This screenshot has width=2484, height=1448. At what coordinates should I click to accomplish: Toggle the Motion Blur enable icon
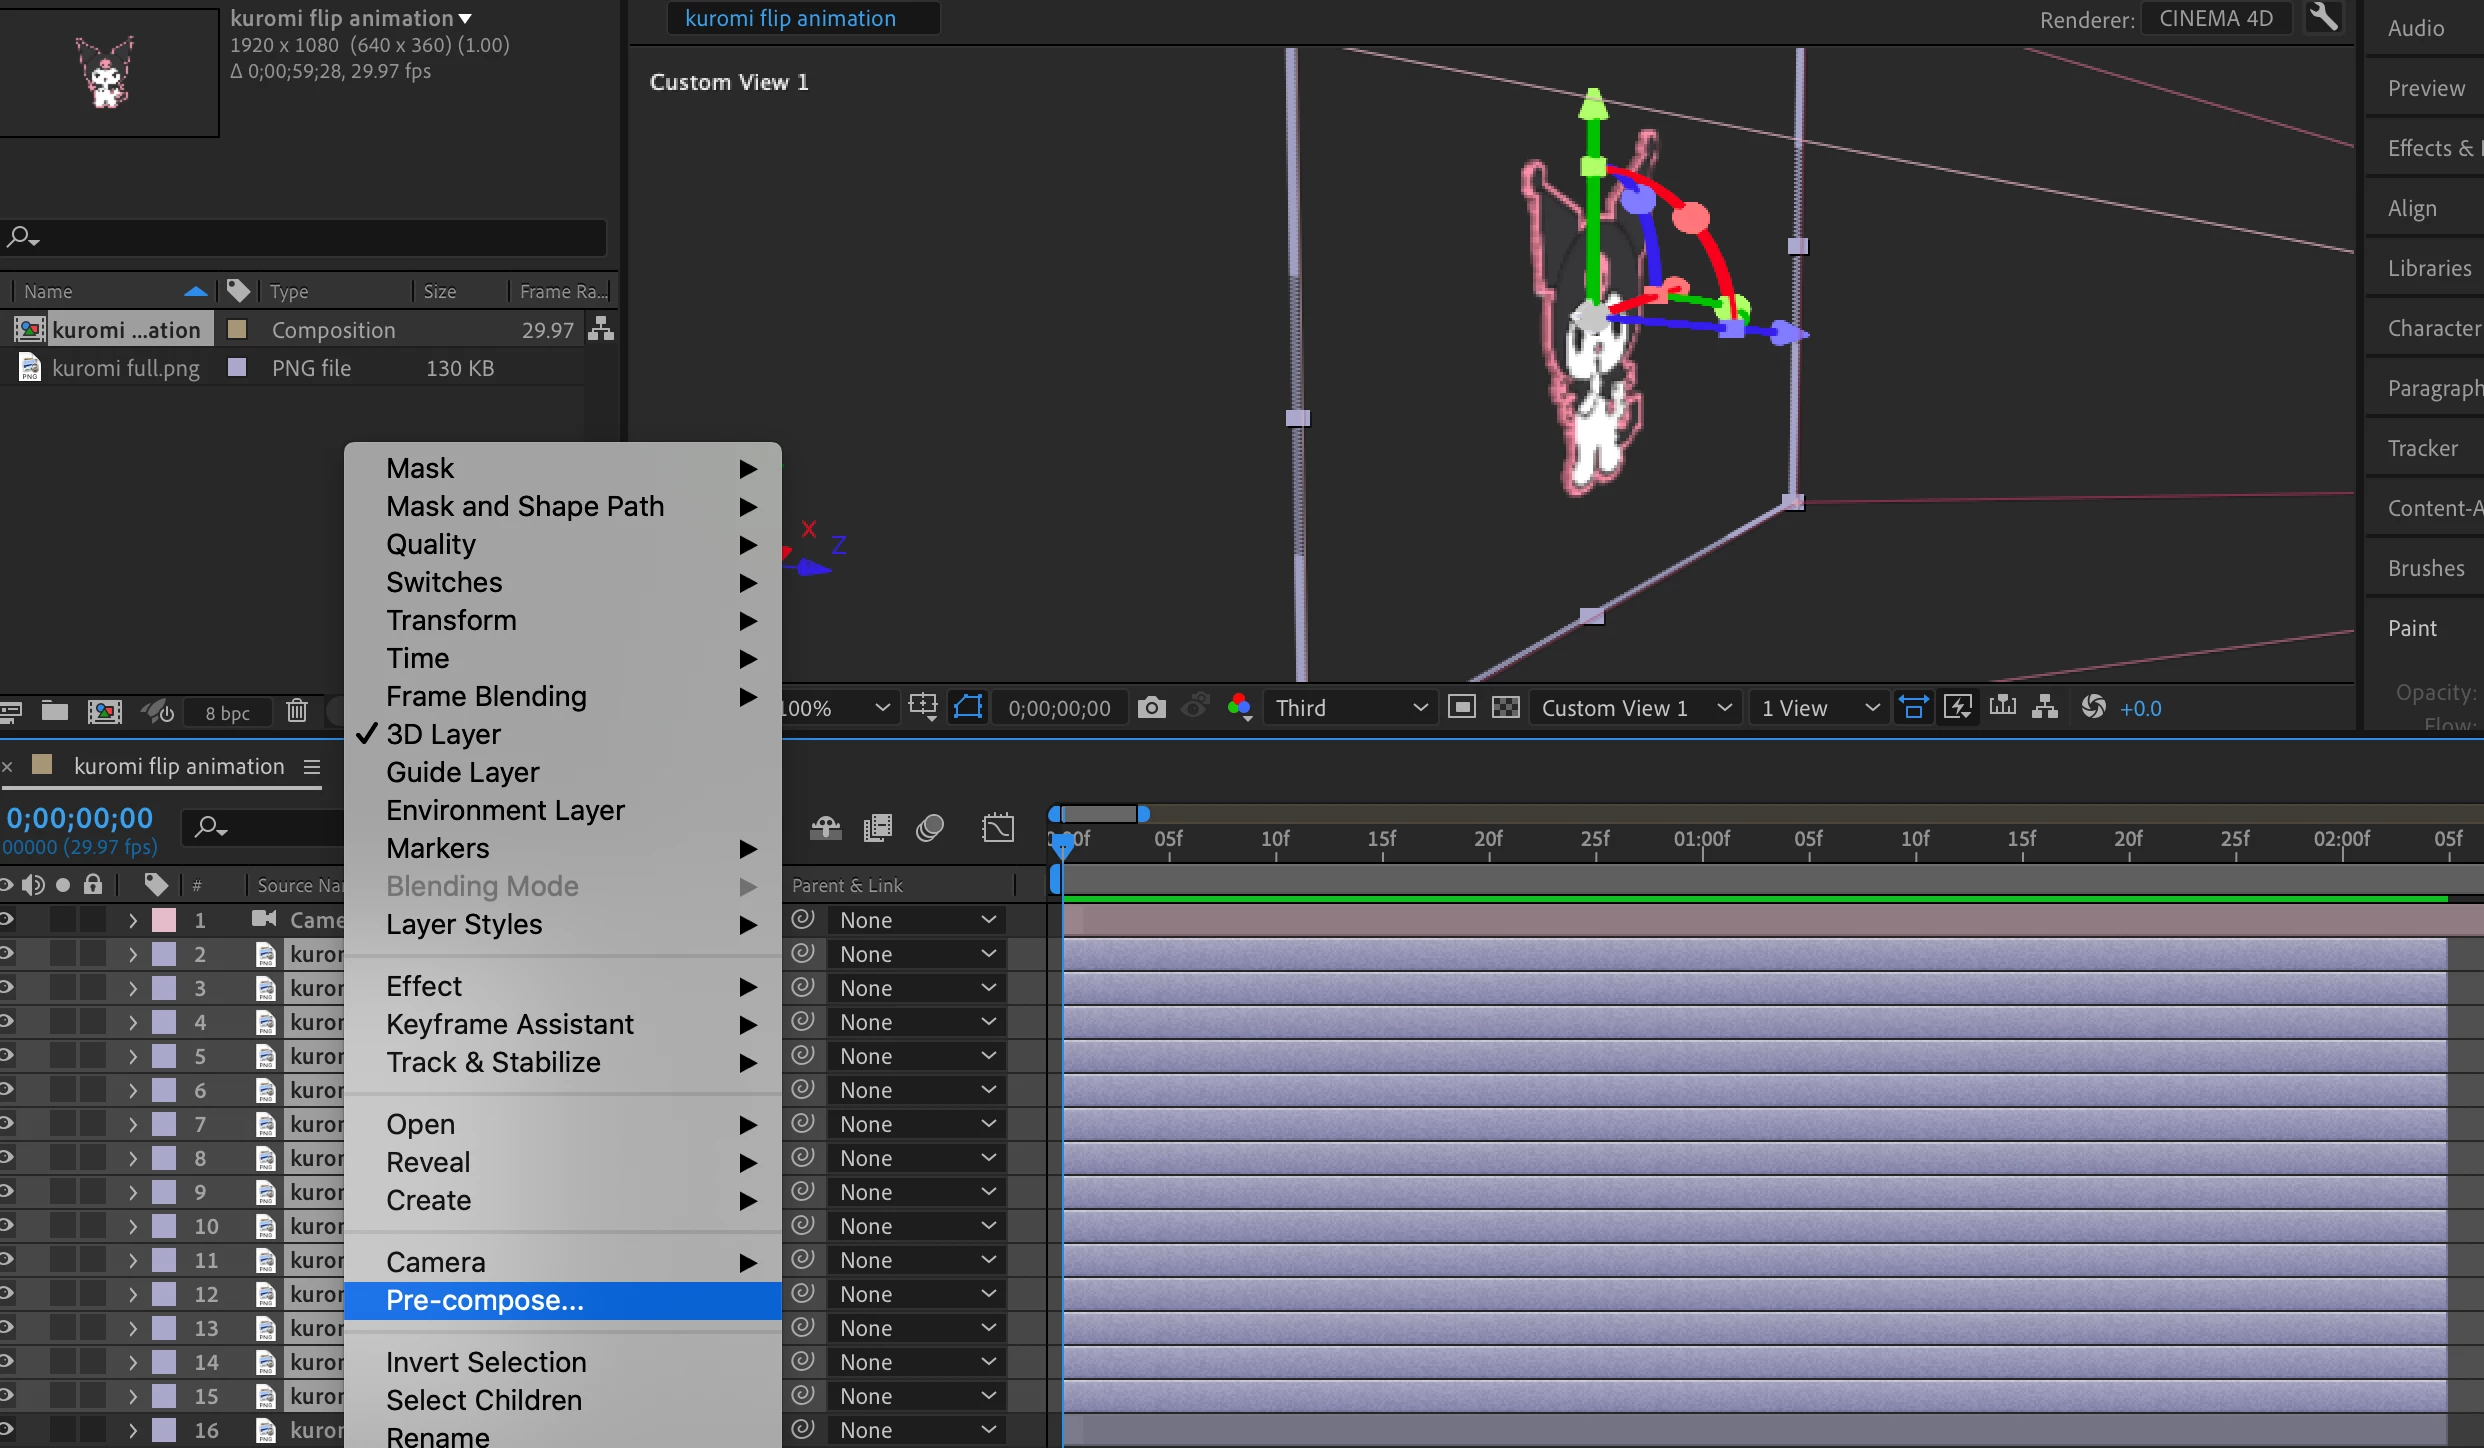pos(930,828)
